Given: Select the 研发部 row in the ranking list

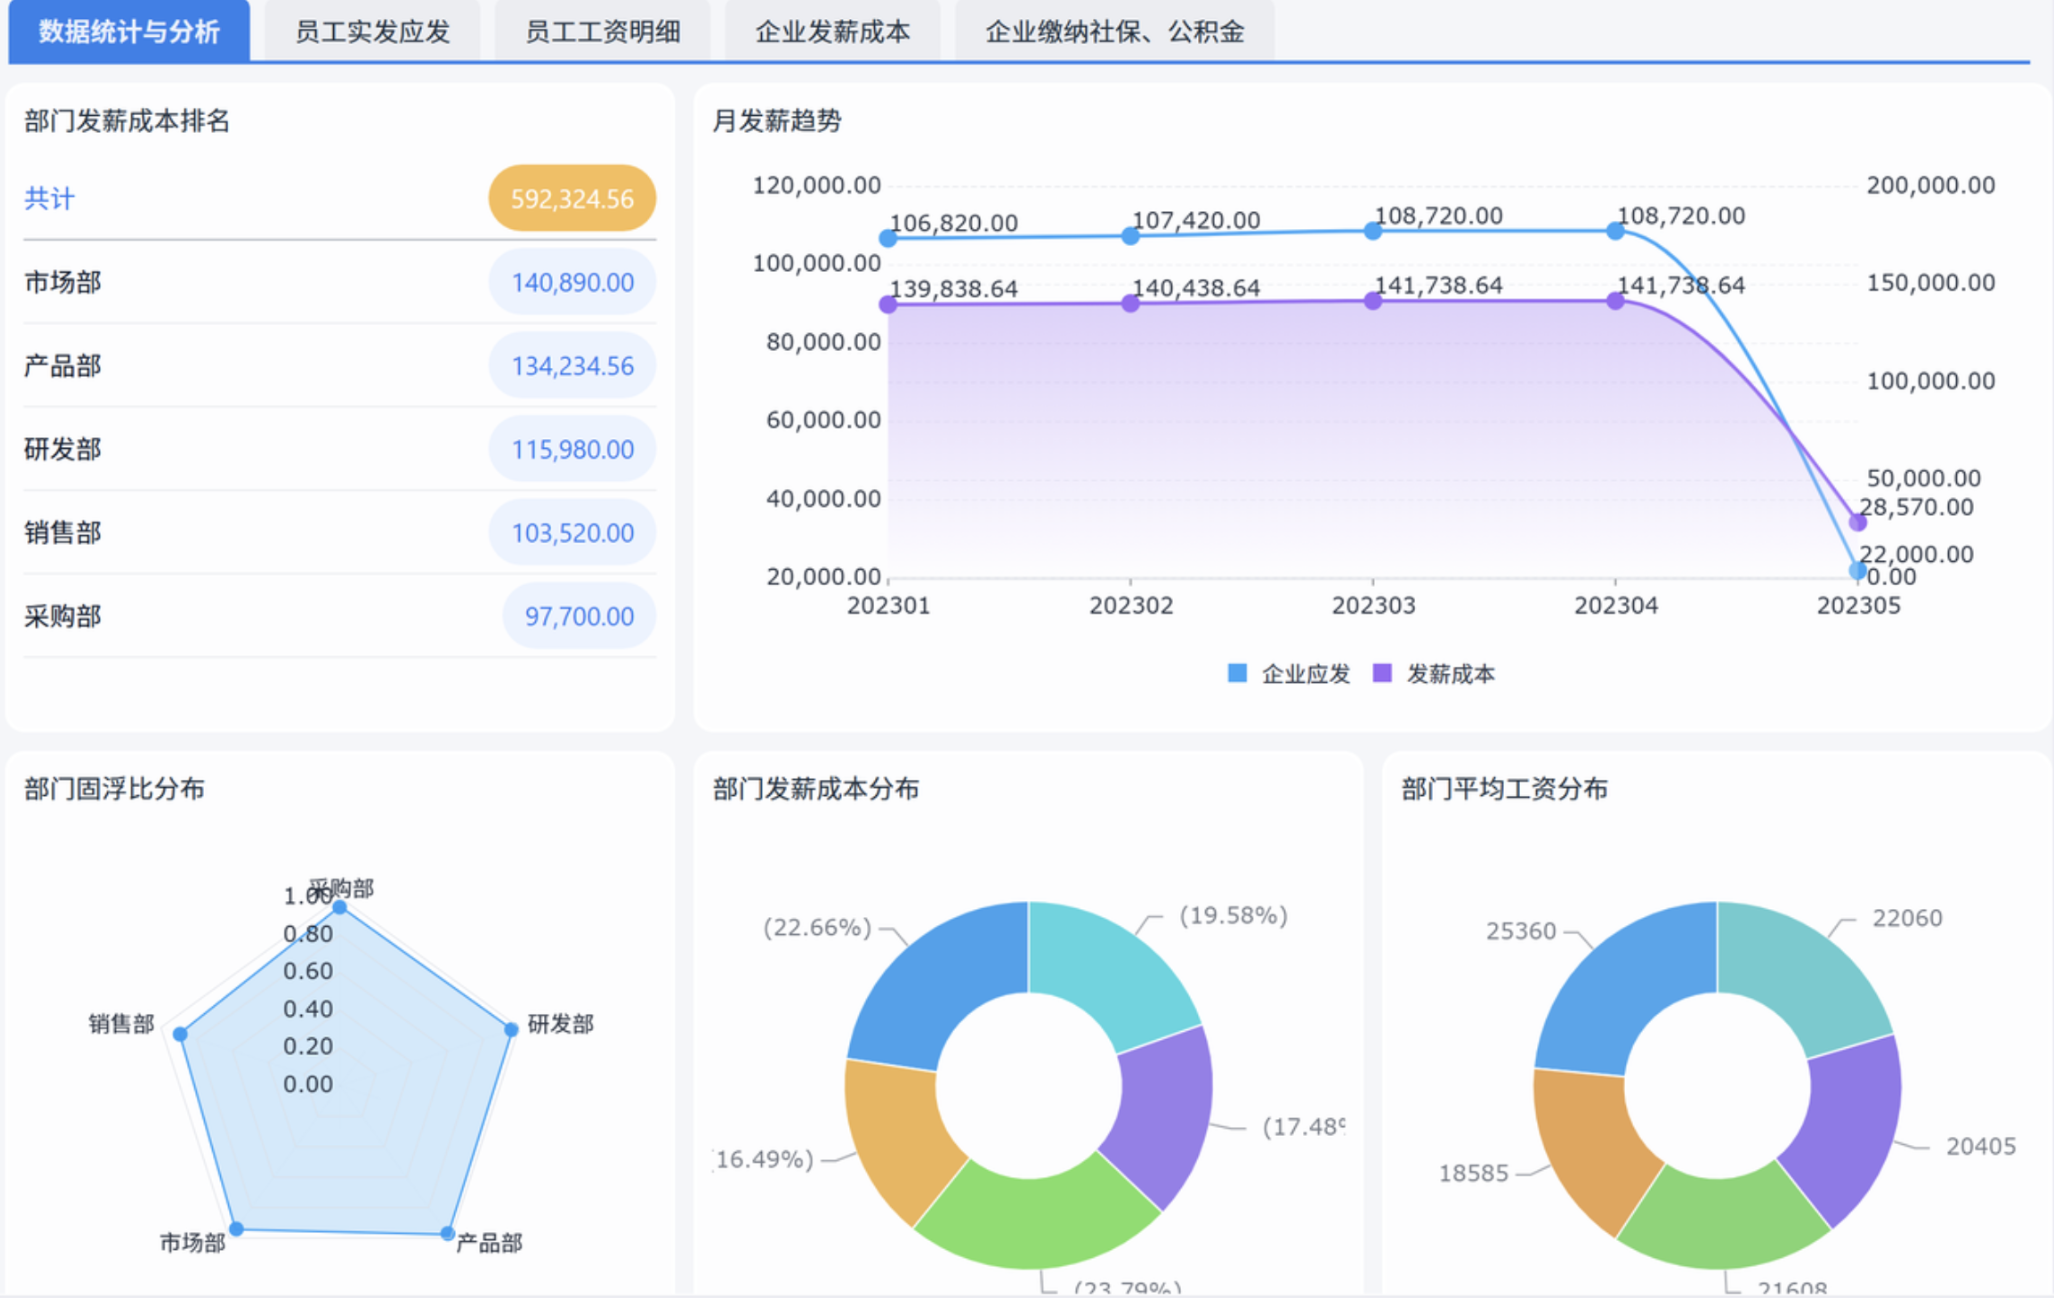Looking at the screenshot, I should pyautogui.click(x=340, y=449).
